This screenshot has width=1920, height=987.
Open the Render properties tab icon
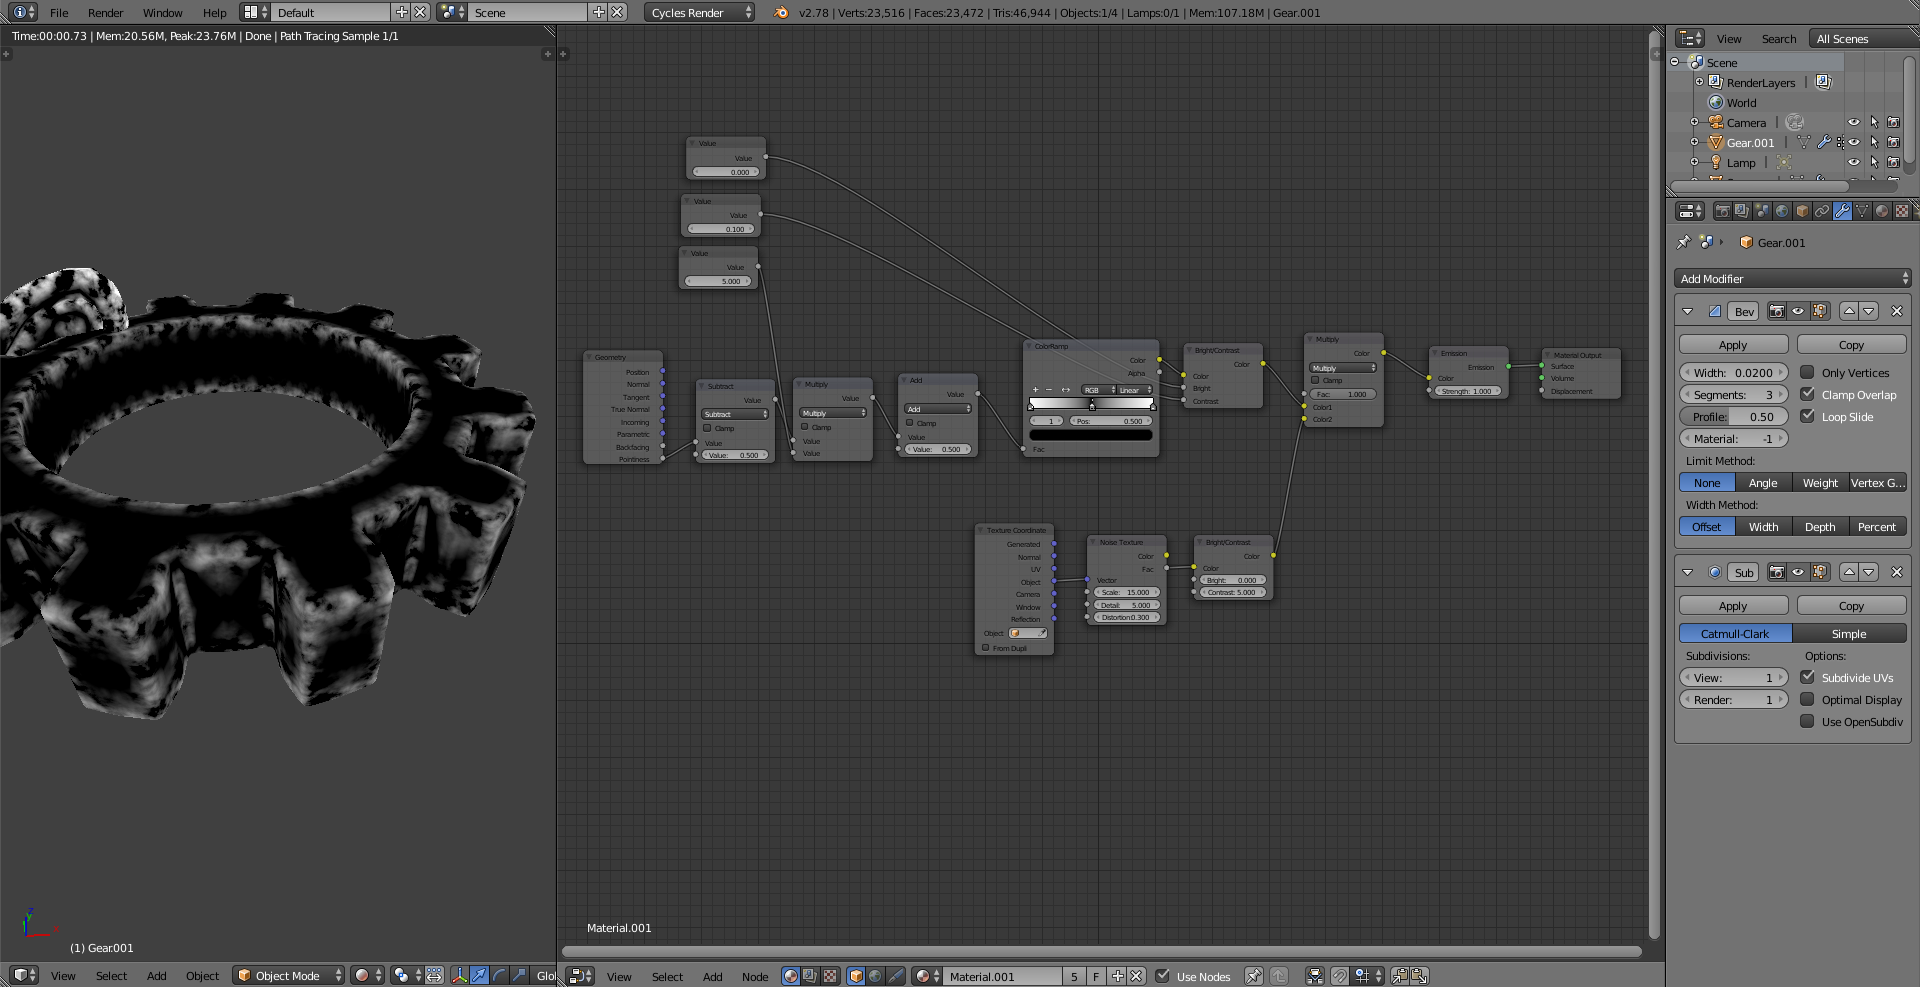[1722, 211]
